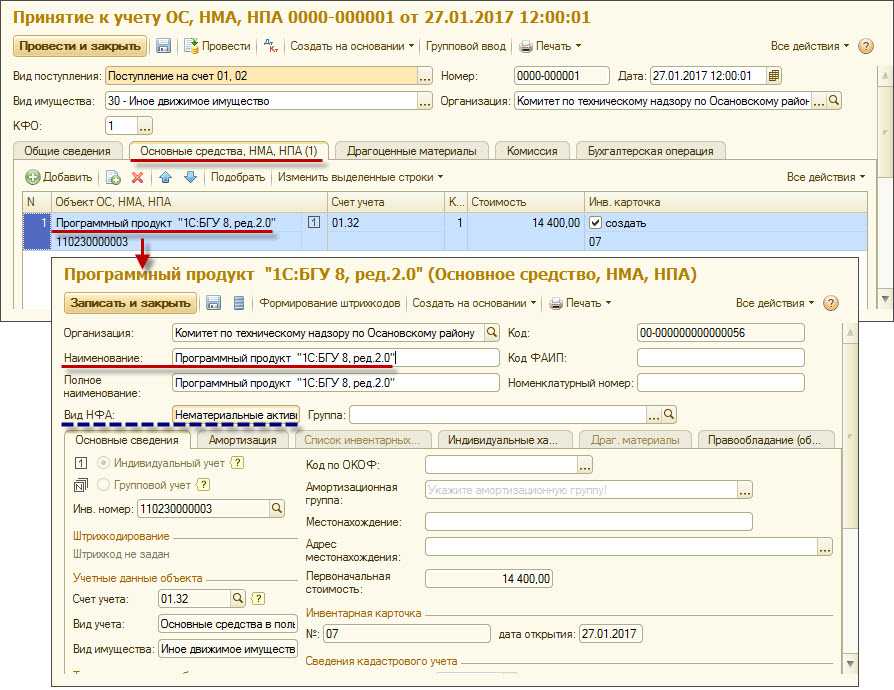Click scrollbar down arrow of upper document
Viewport: 894px width, 690px height.
(x=885, y=298)
